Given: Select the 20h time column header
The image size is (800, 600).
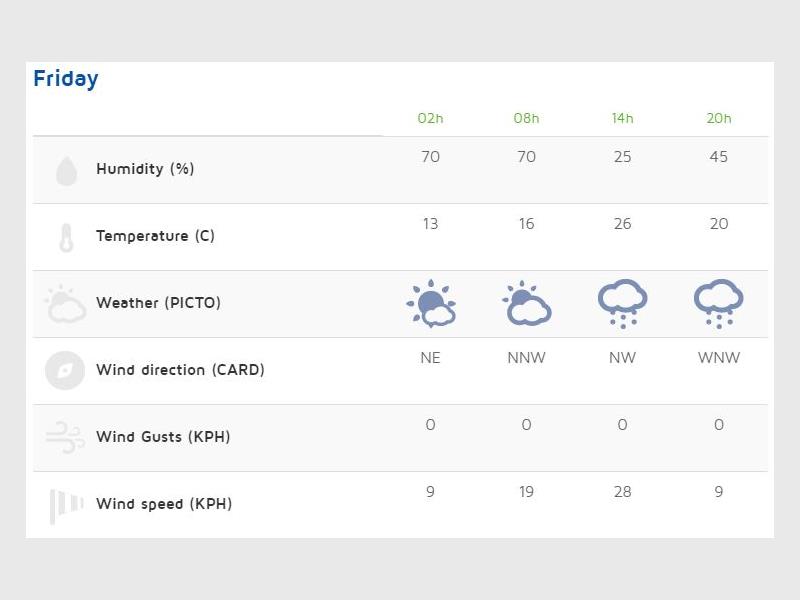Looking at the screenshot, I should pyautogui.click(x=718, y=118).
